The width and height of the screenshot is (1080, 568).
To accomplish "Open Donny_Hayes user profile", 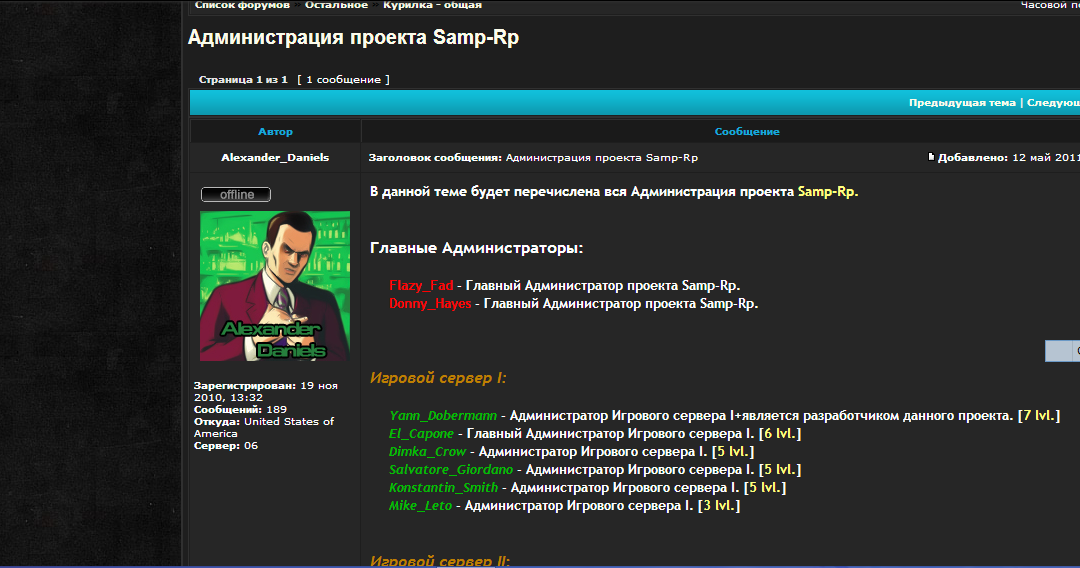I will click(x=430, y=304).
